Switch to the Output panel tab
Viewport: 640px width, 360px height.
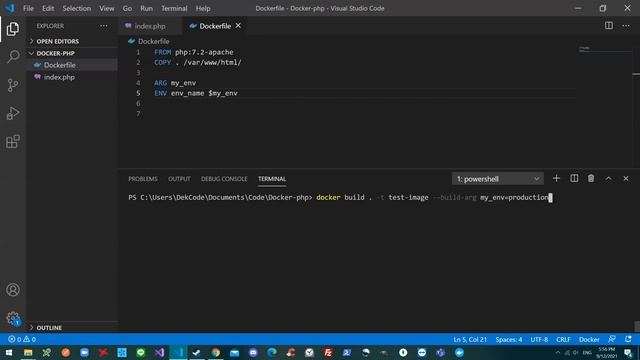(179, 179)
